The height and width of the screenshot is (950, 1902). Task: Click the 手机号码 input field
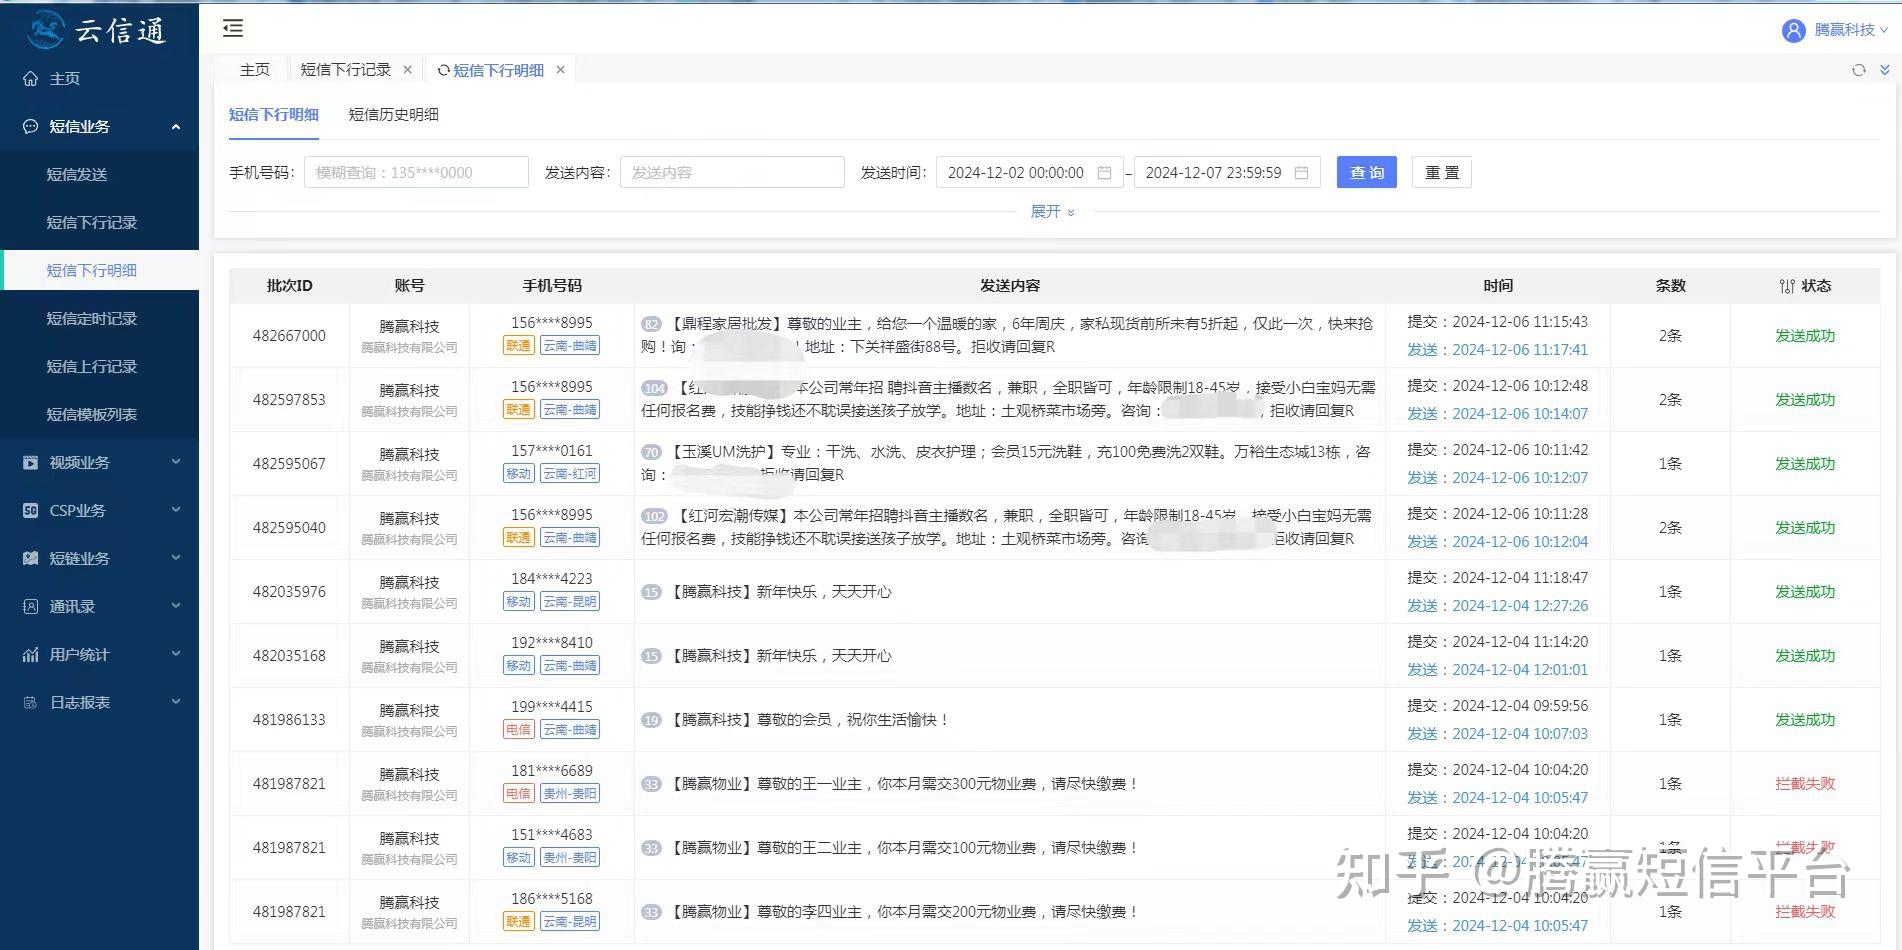click(x=416, y=173)
